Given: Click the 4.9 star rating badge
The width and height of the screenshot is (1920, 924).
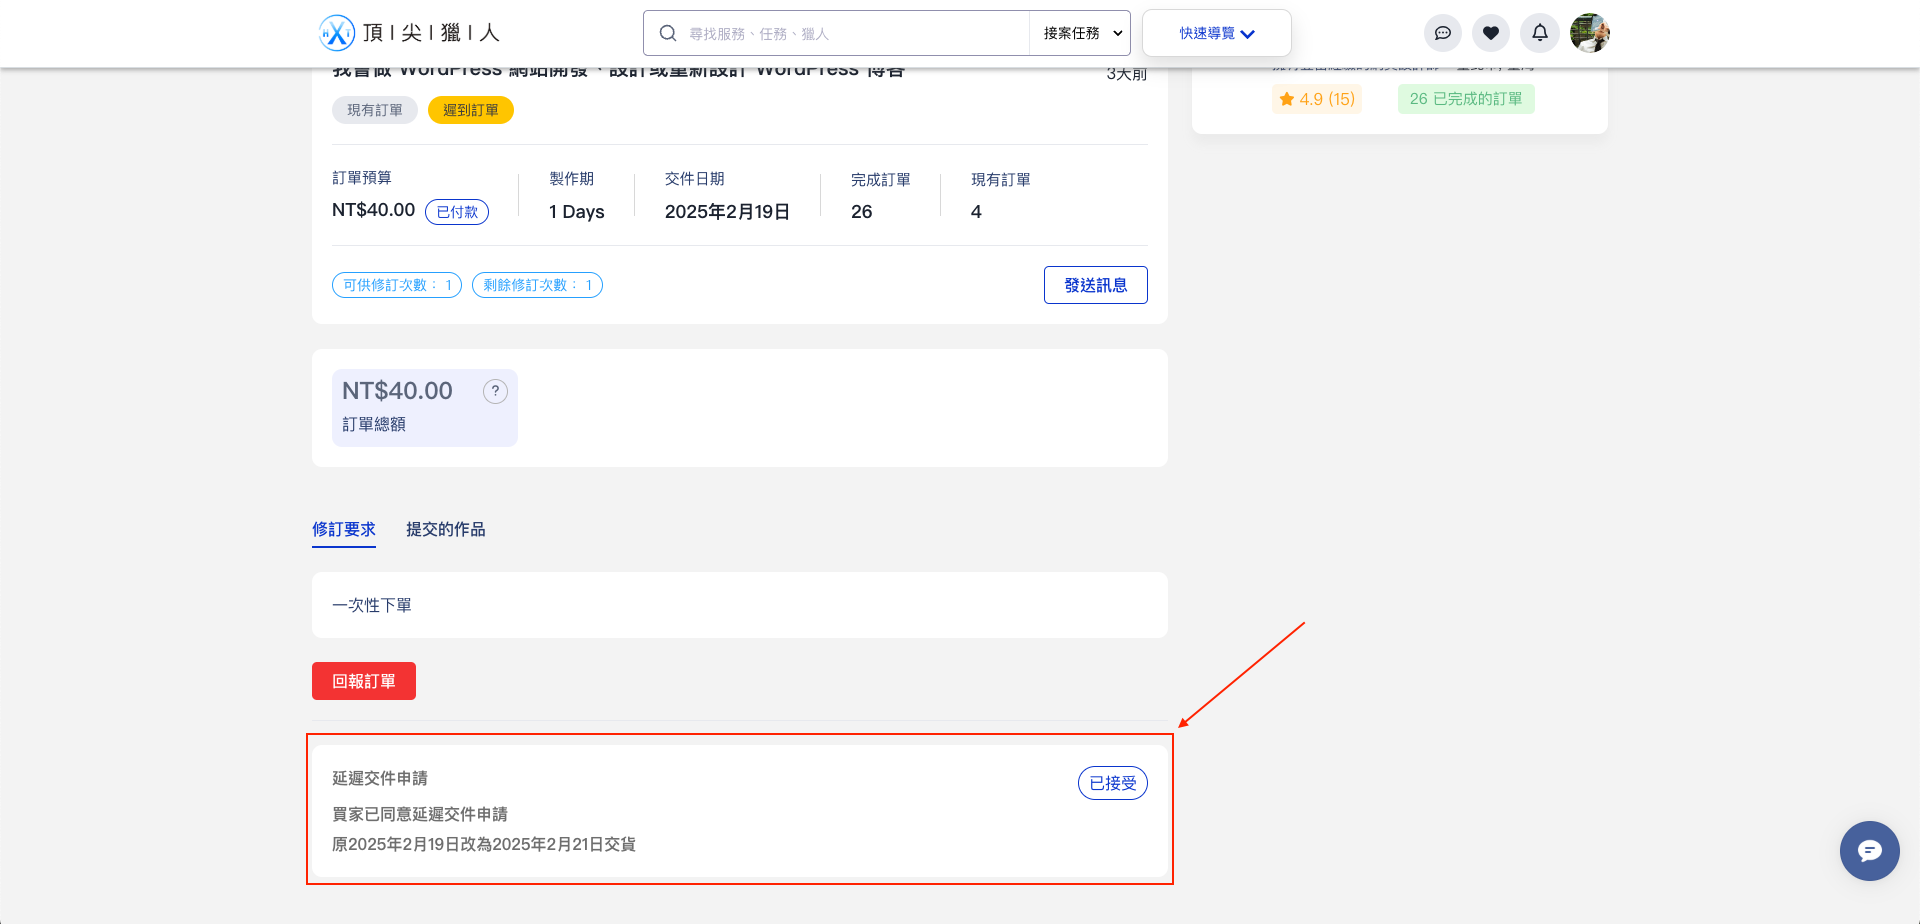Looking at the screenshot, I should click(x=1316, y=98).
